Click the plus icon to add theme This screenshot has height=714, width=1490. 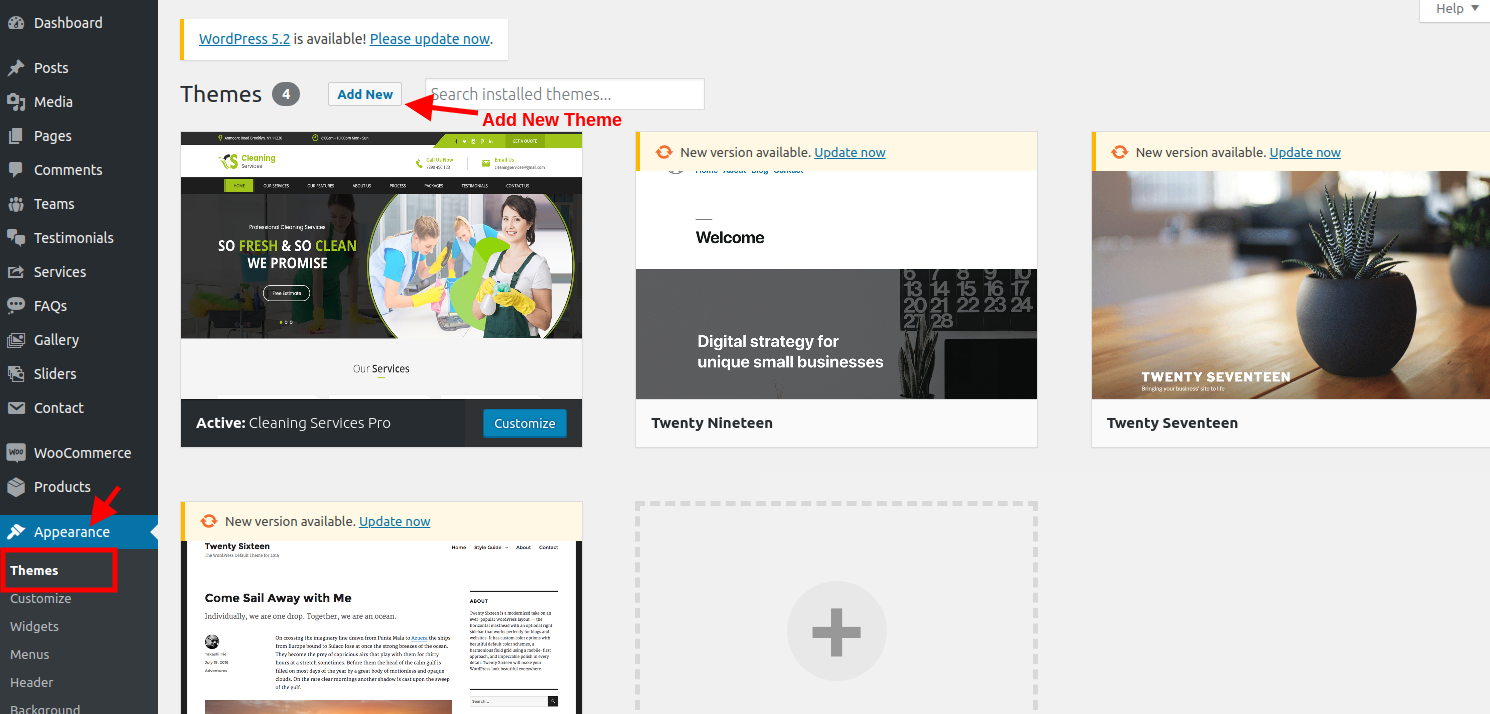click(x=836, y=632)
